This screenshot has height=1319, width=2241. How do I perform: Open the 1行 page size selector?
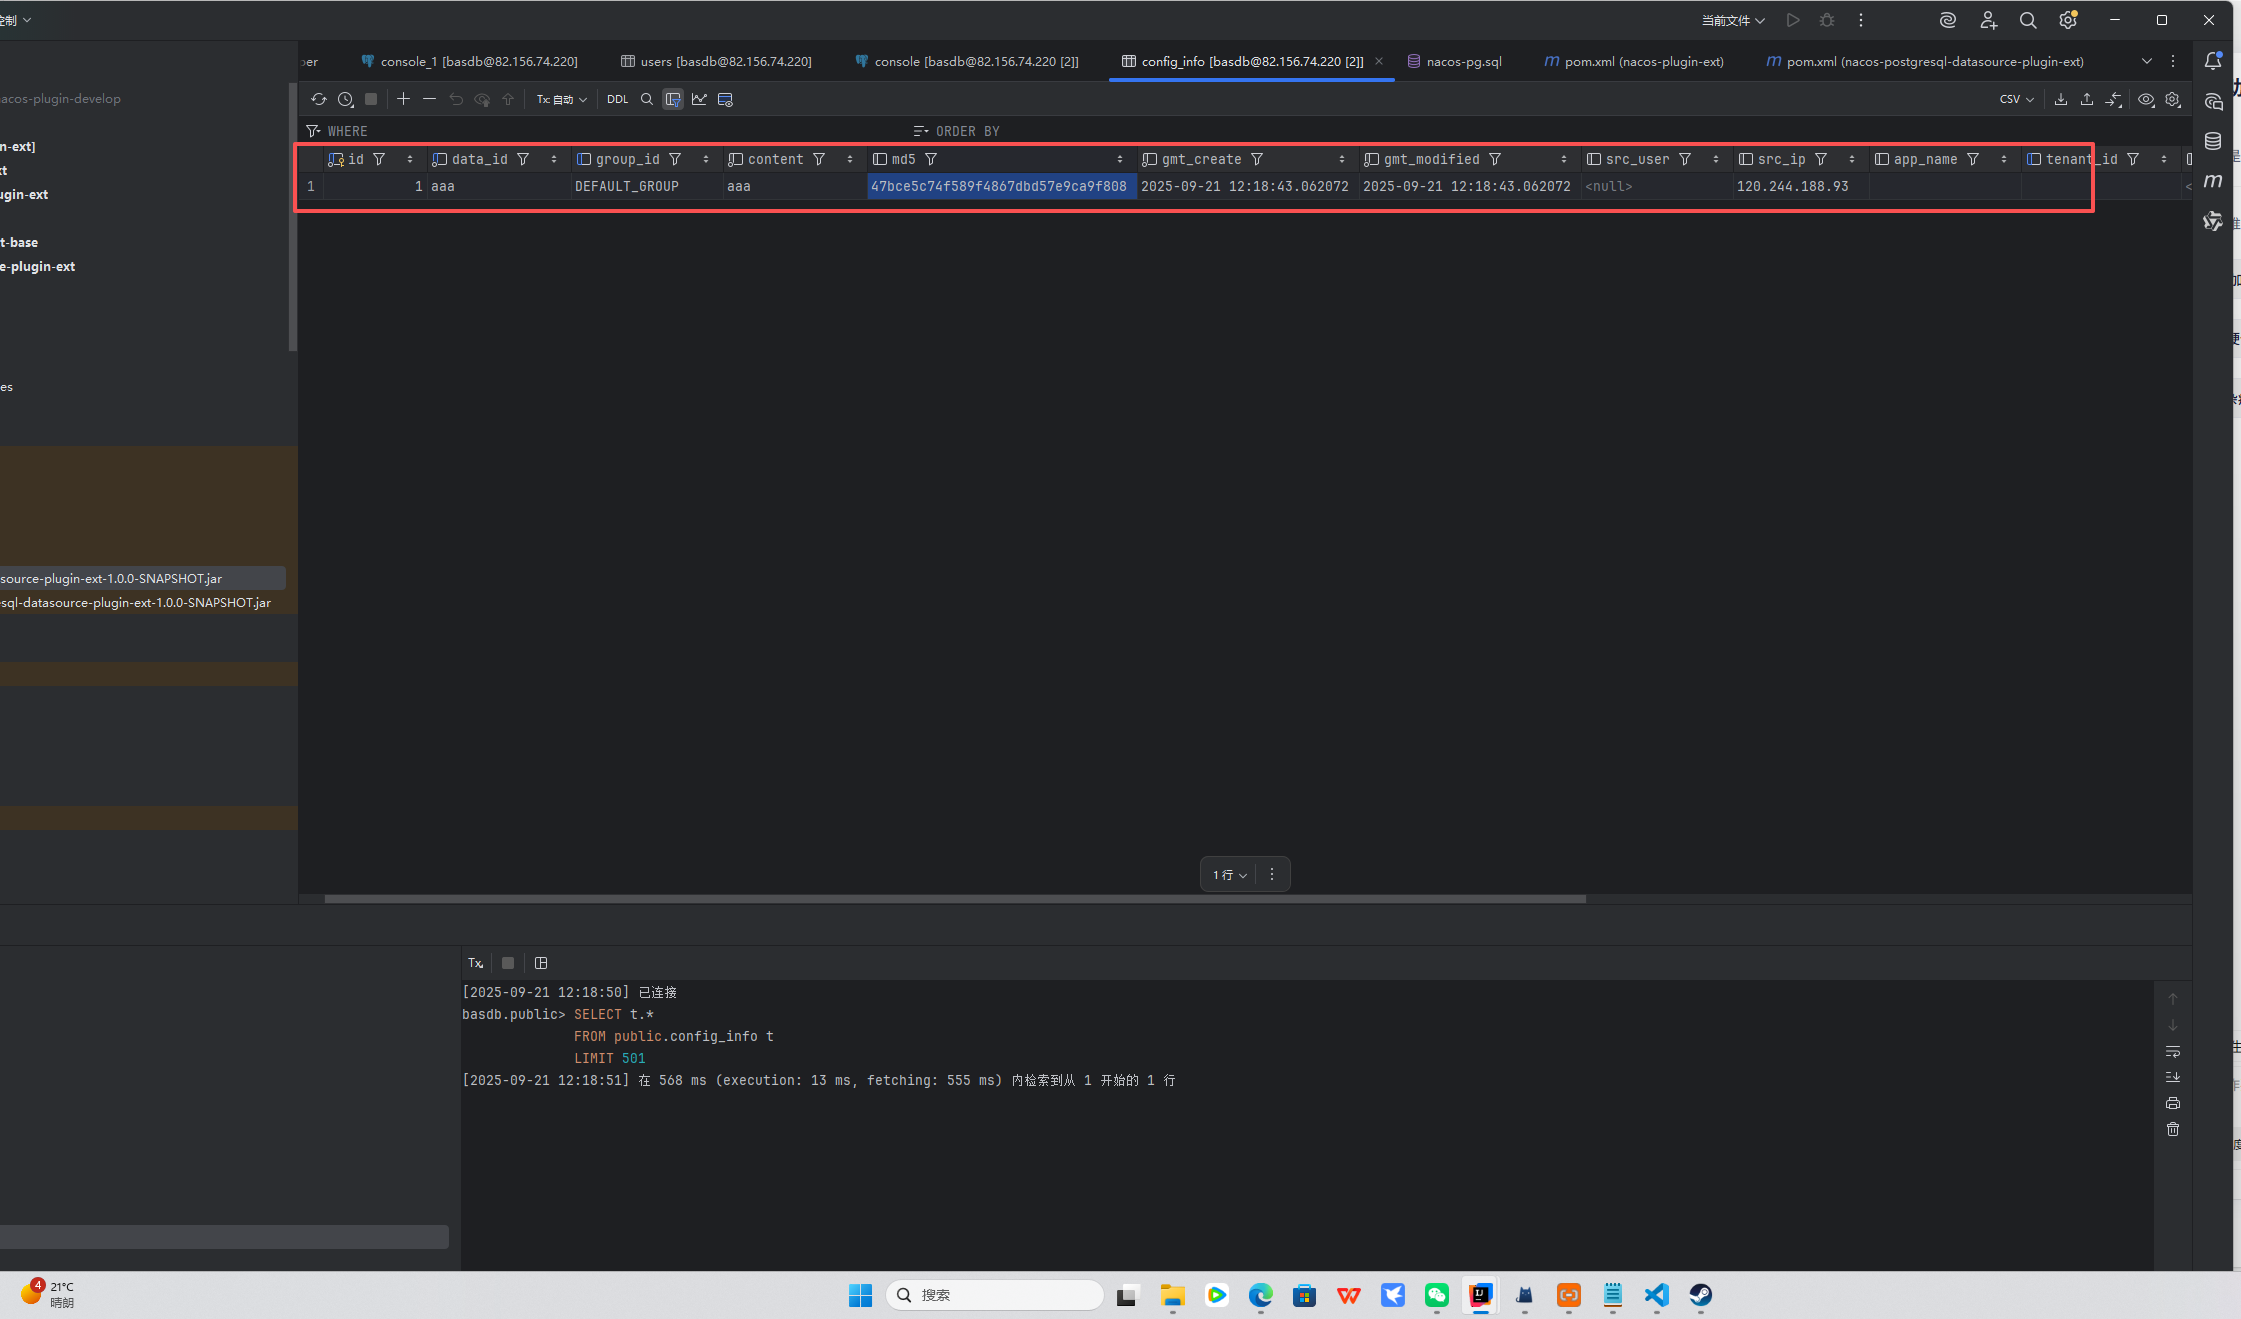[x=1226, y=874]
